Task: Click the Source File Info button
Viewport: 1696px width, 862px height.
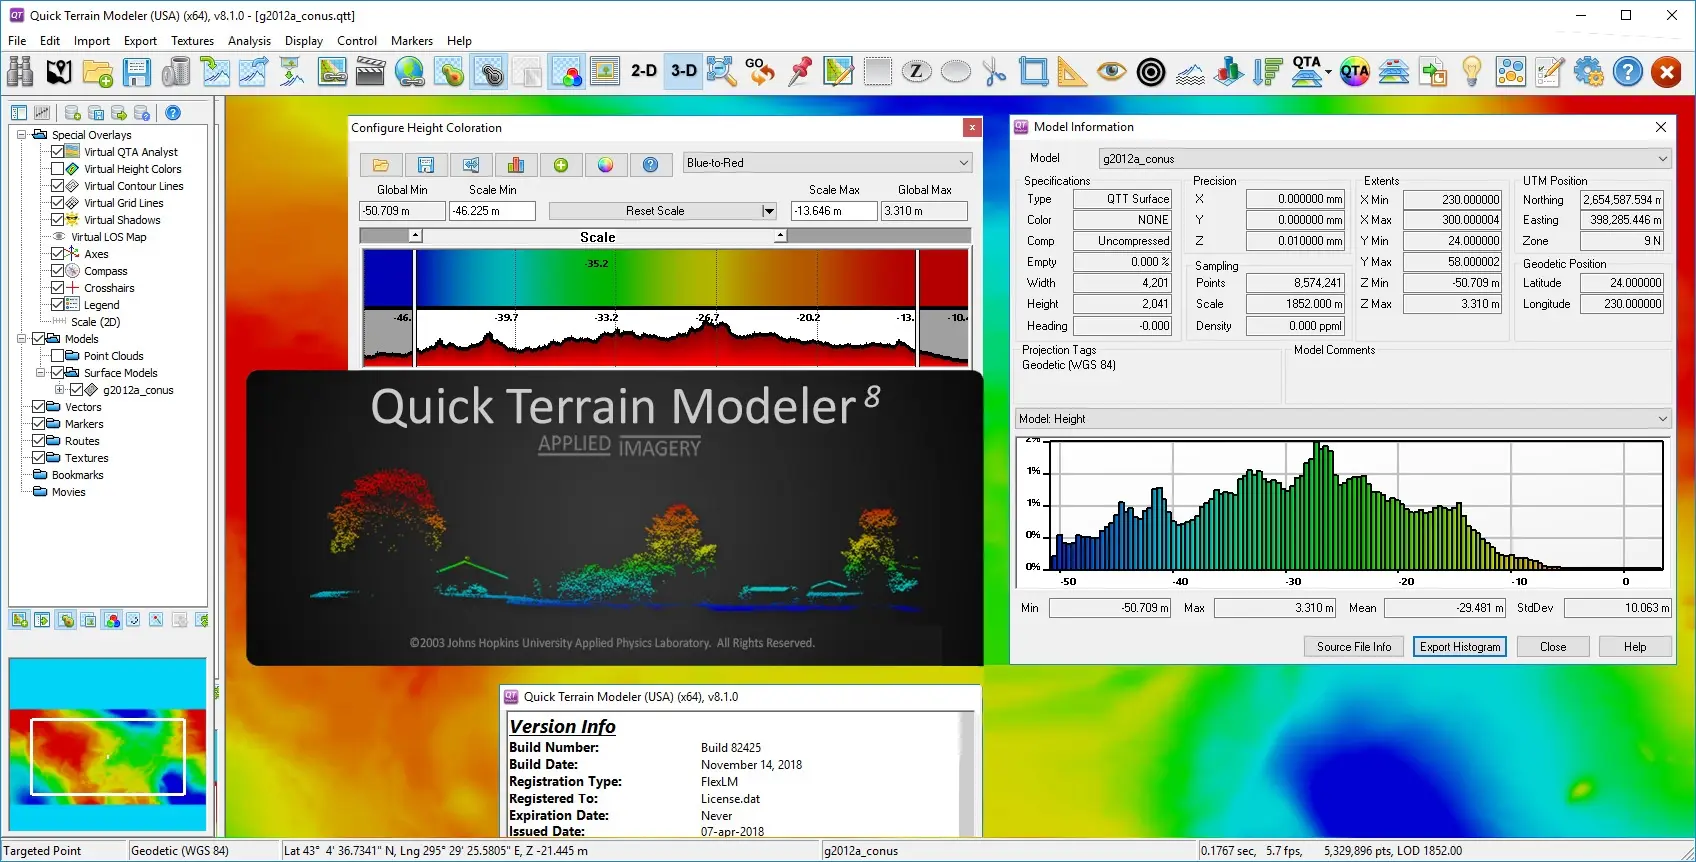Action: pos(1354,647)
